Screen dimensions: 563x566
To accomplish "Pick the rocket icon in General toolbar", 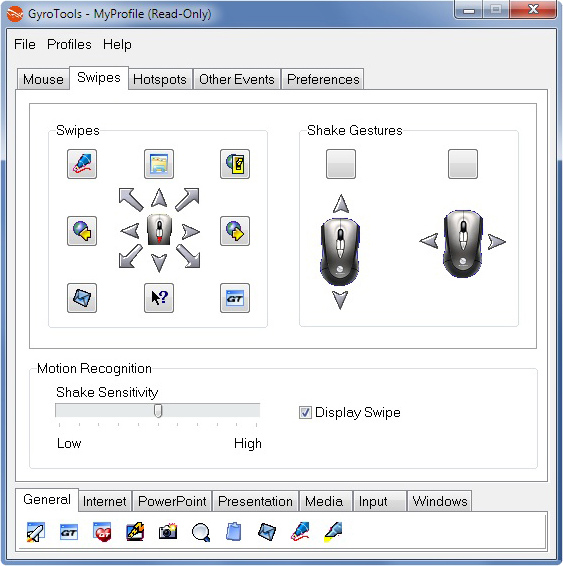I will pyautogui.click(x=36, y=532).
